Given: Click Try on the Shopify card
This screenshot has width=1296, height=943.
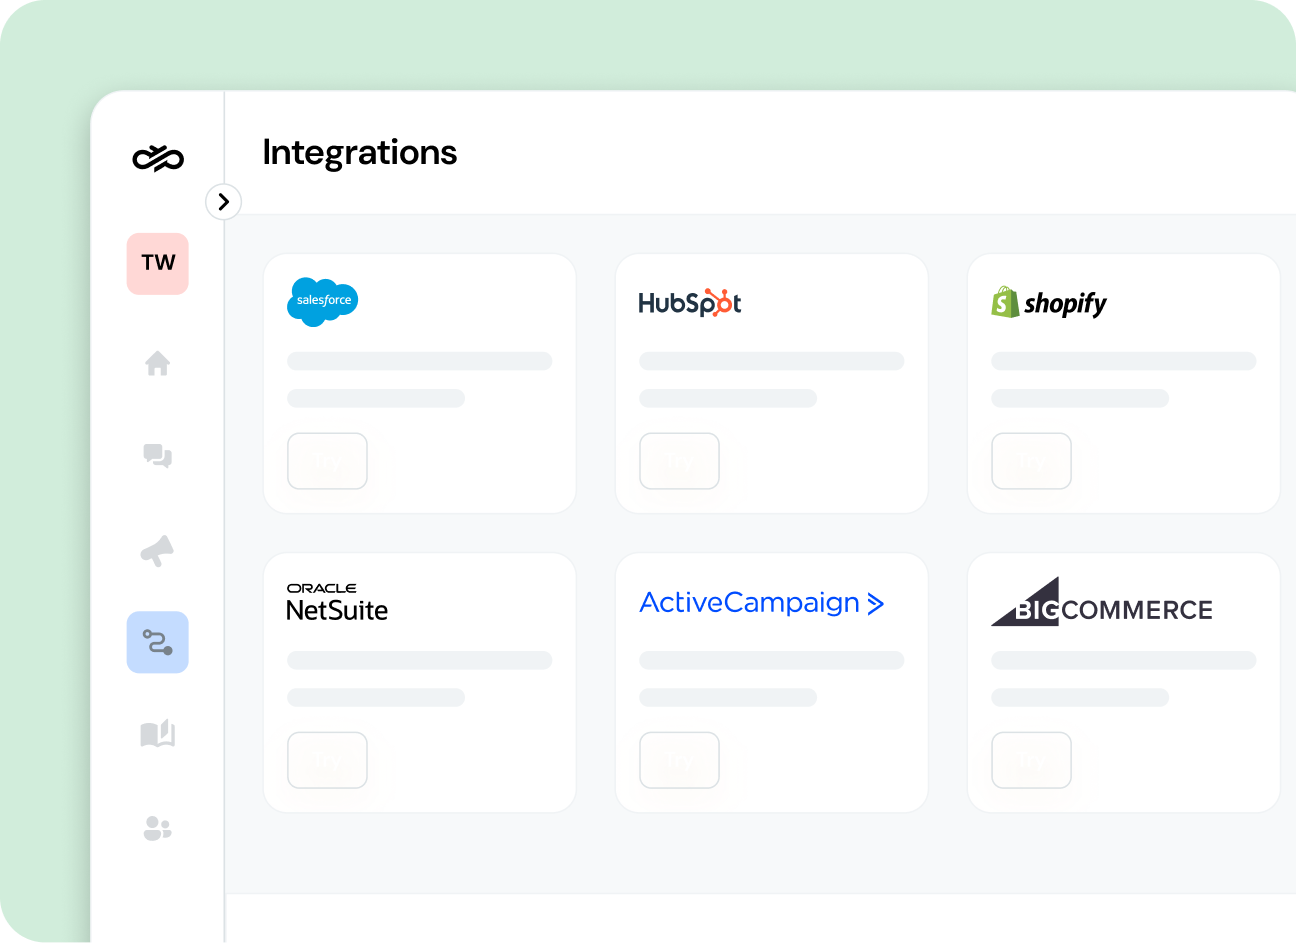Looking at the screenshot, I should pyautogui.click(x=1031, y=461).
